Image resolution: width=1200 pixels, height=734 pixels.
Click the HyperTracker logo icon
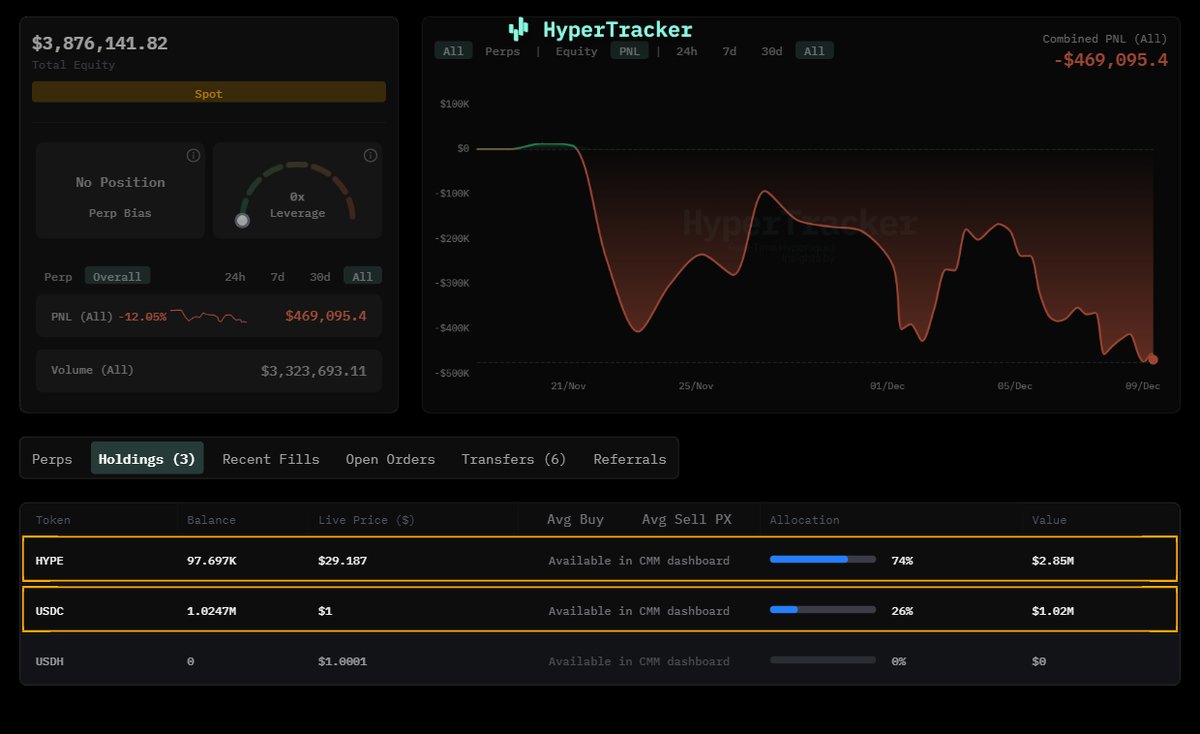tap(518, 29)
